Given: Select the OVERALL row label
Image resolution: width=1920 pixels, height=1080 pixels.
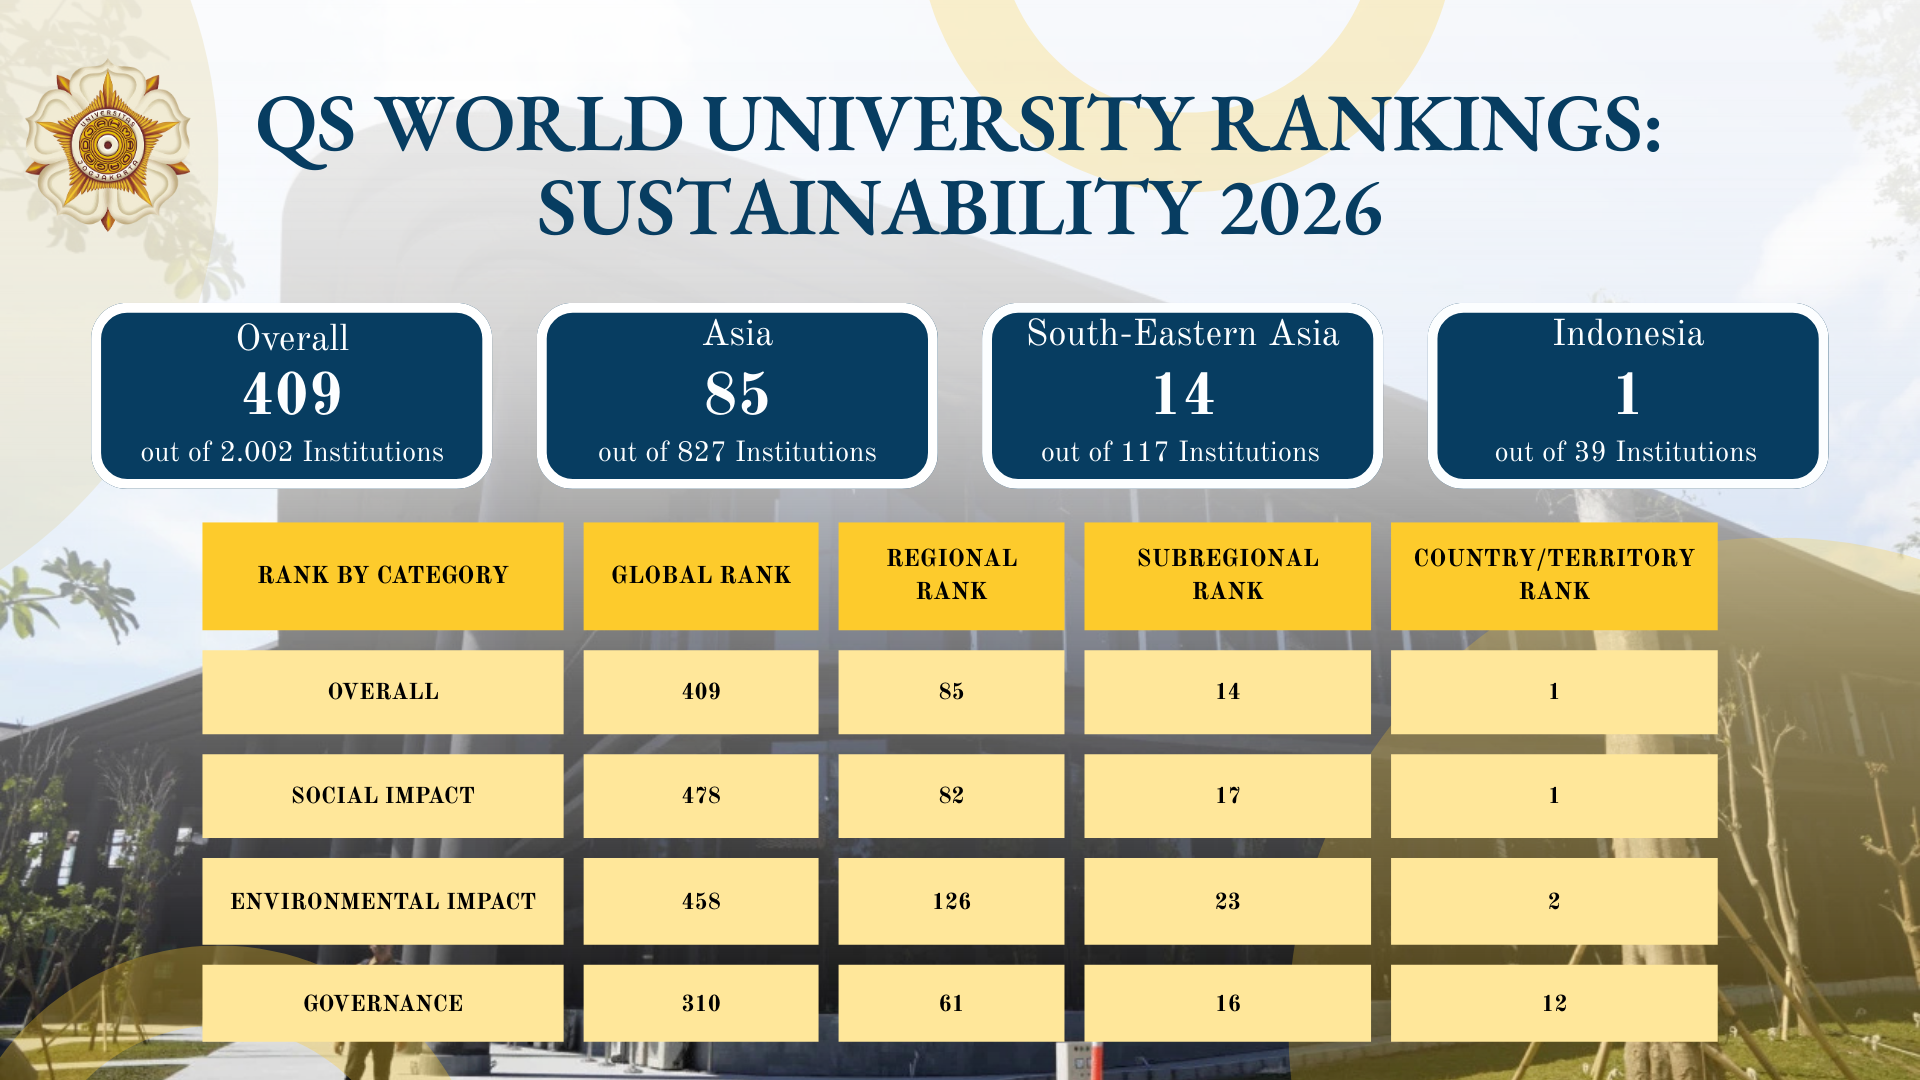Looking at the screenshot, I should tap(383, 691).
